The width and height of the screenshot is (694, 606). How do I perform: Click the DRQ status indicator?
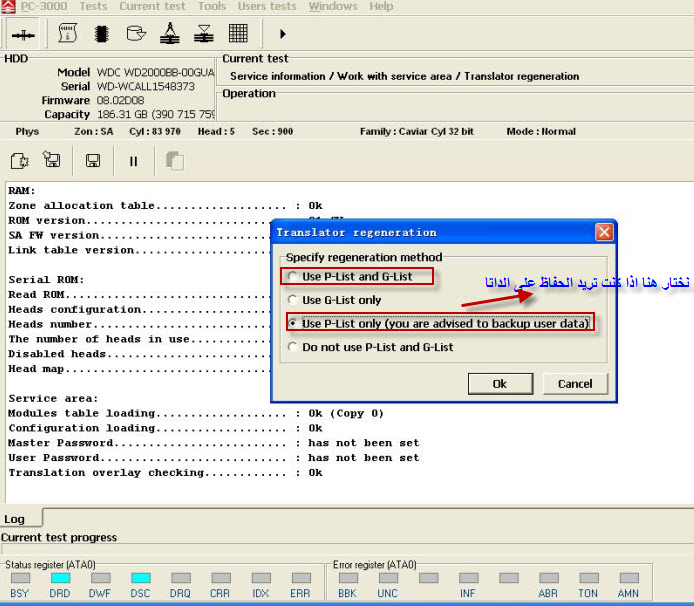click(181, 578)
